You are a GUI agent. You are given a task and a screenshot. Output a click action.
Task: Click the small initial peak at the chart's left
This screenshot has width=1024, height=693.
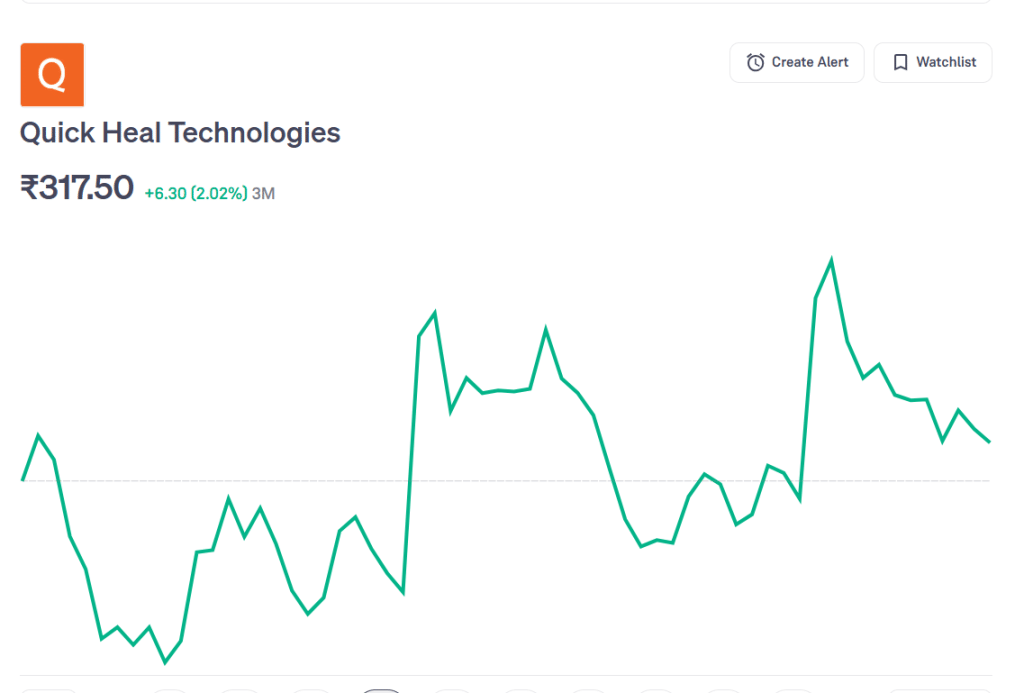38,436
